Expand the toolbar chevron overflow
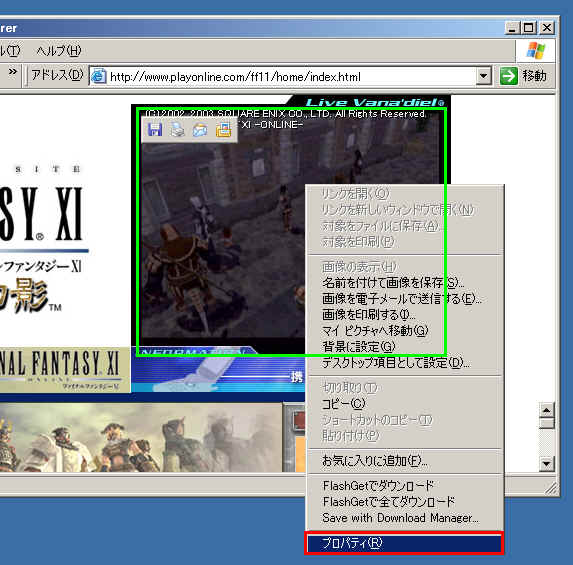573x565 pixels. pyautogui.click(x=13, y=72)
